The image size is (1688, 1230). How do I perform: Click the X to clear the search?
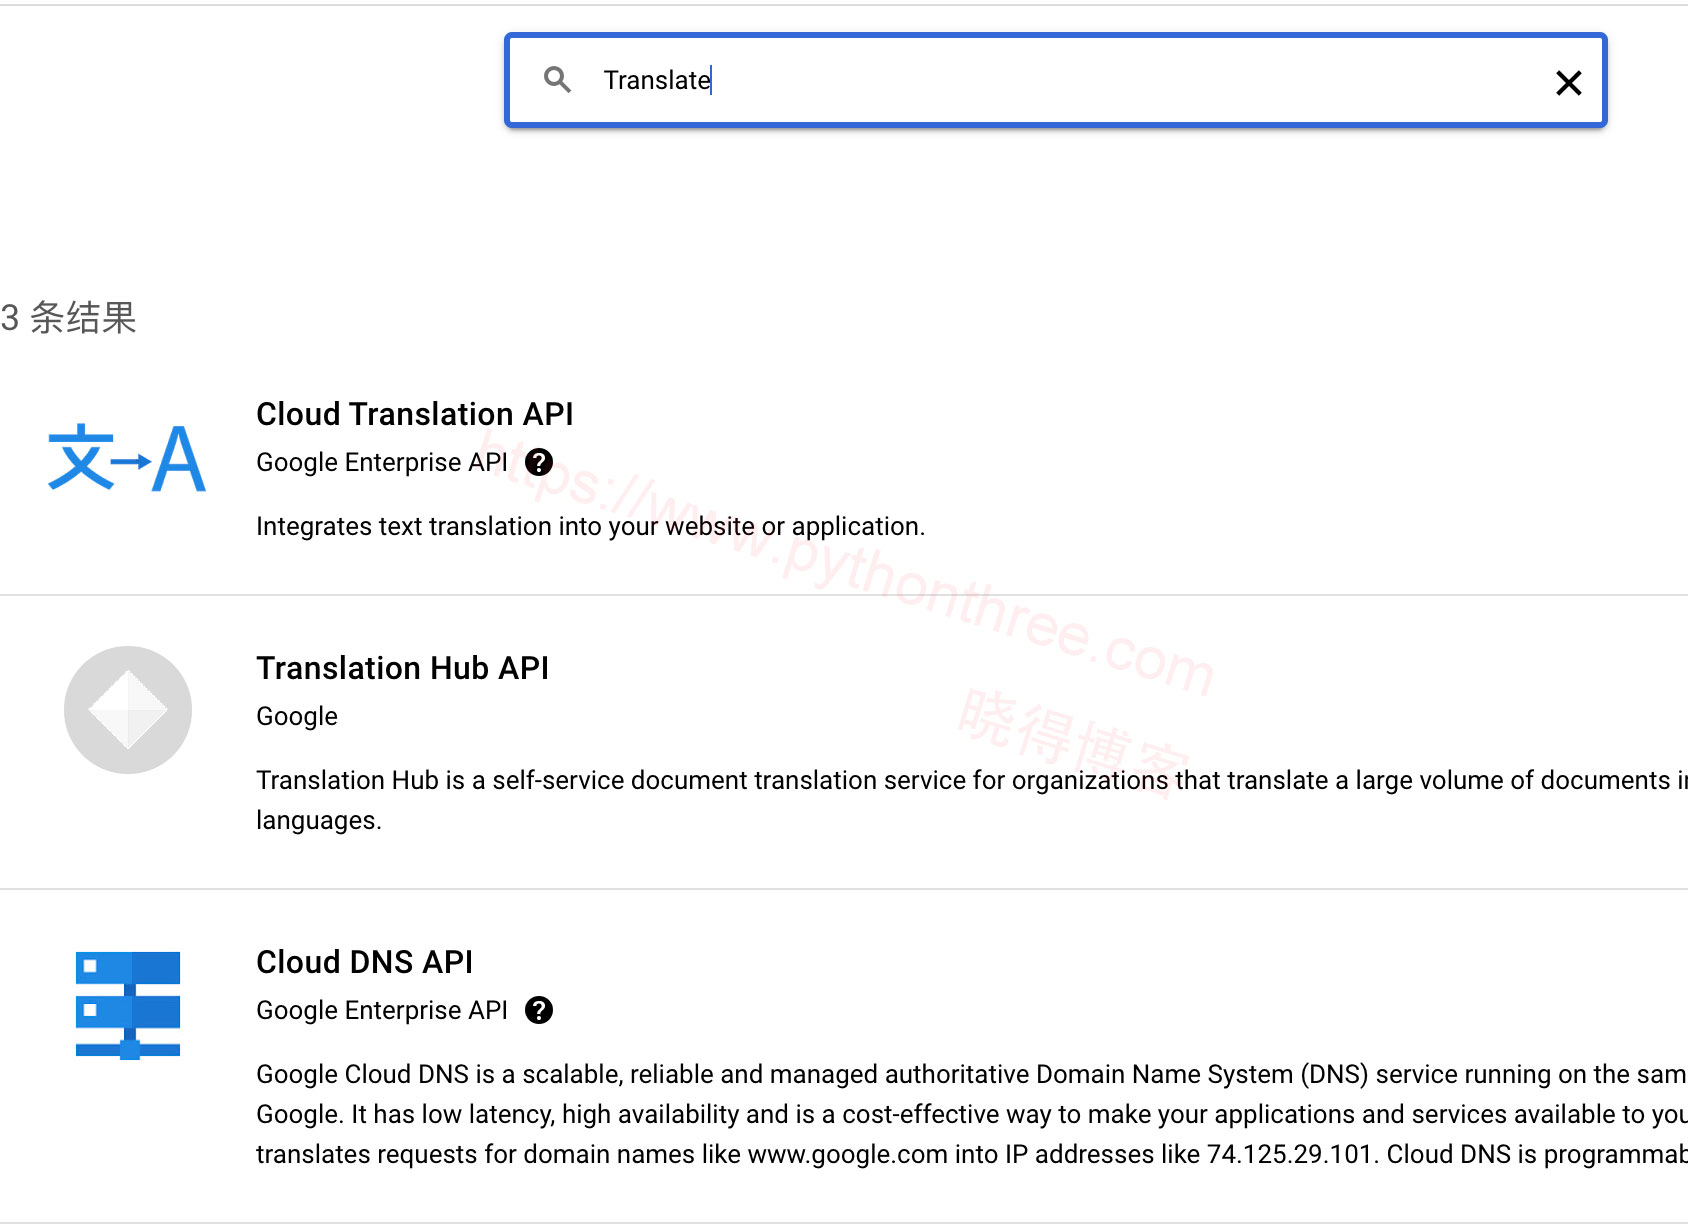(1568, 83)
